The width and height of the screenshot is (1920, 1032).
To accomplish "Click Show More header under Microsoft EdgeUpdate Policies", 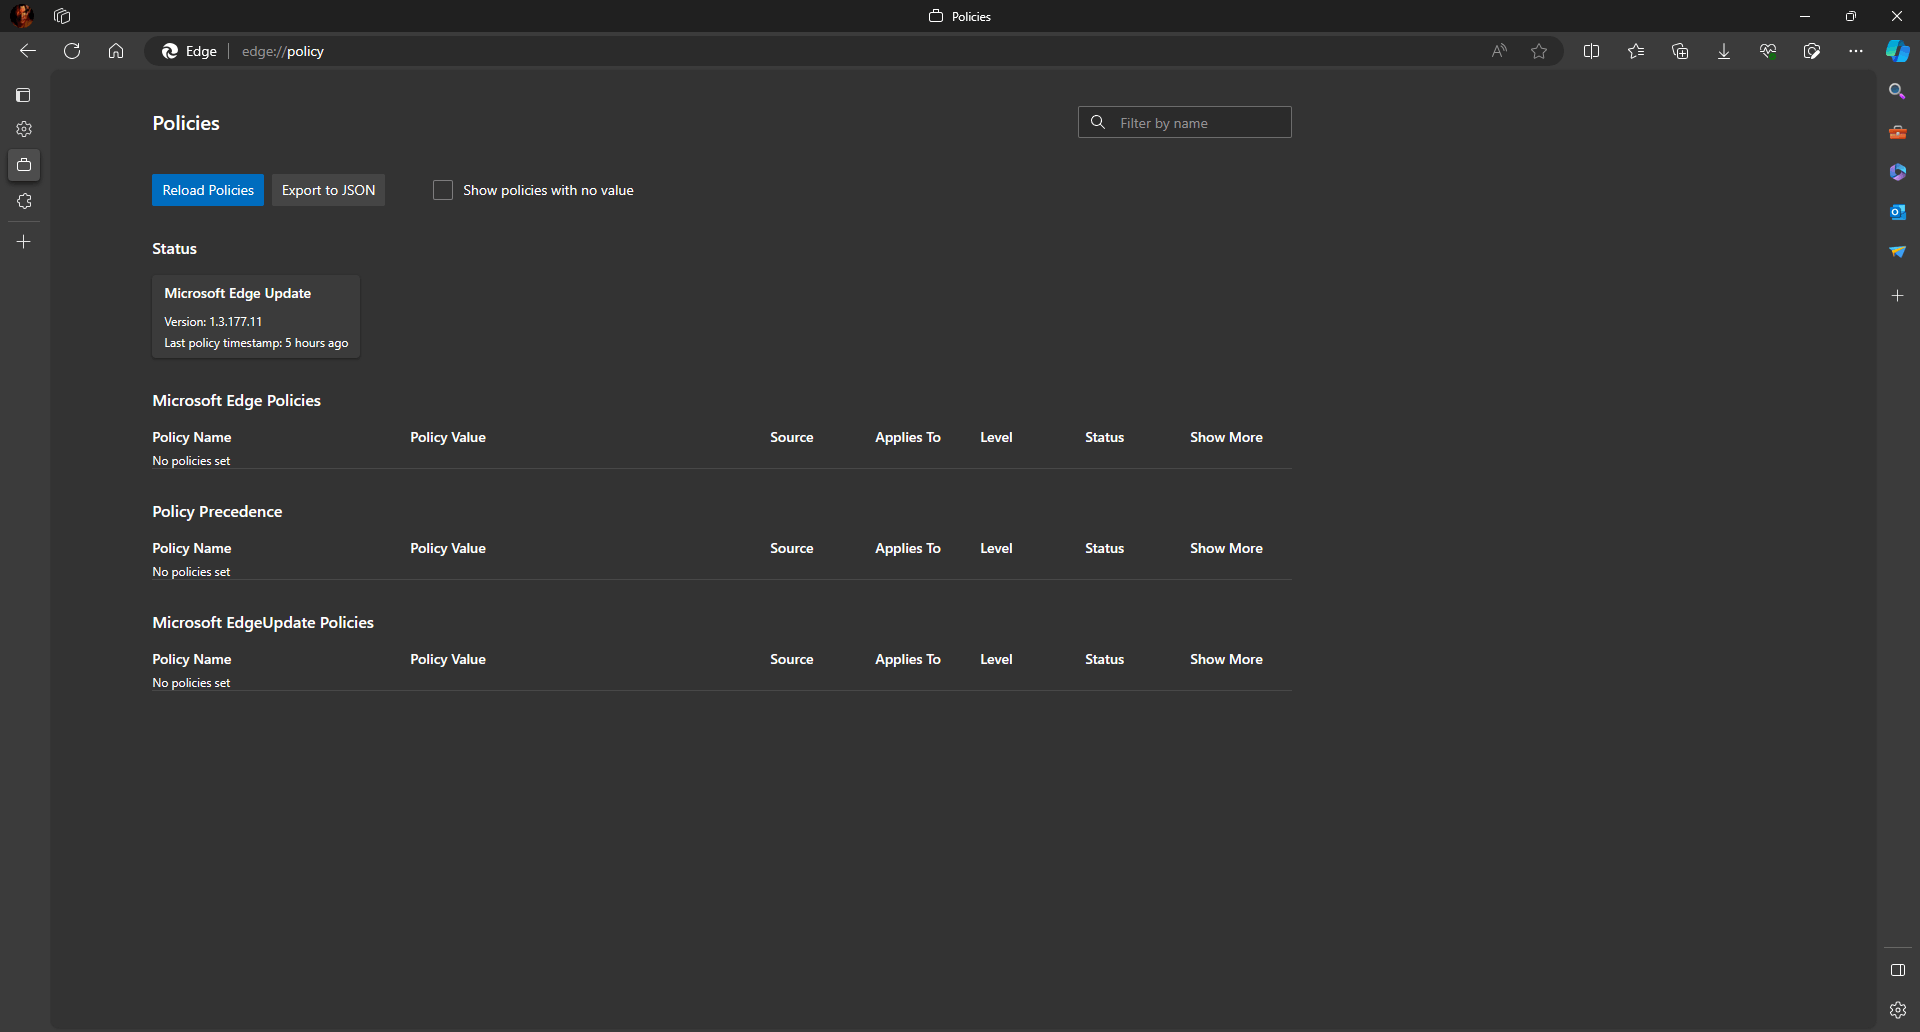I will (1226, 659).
